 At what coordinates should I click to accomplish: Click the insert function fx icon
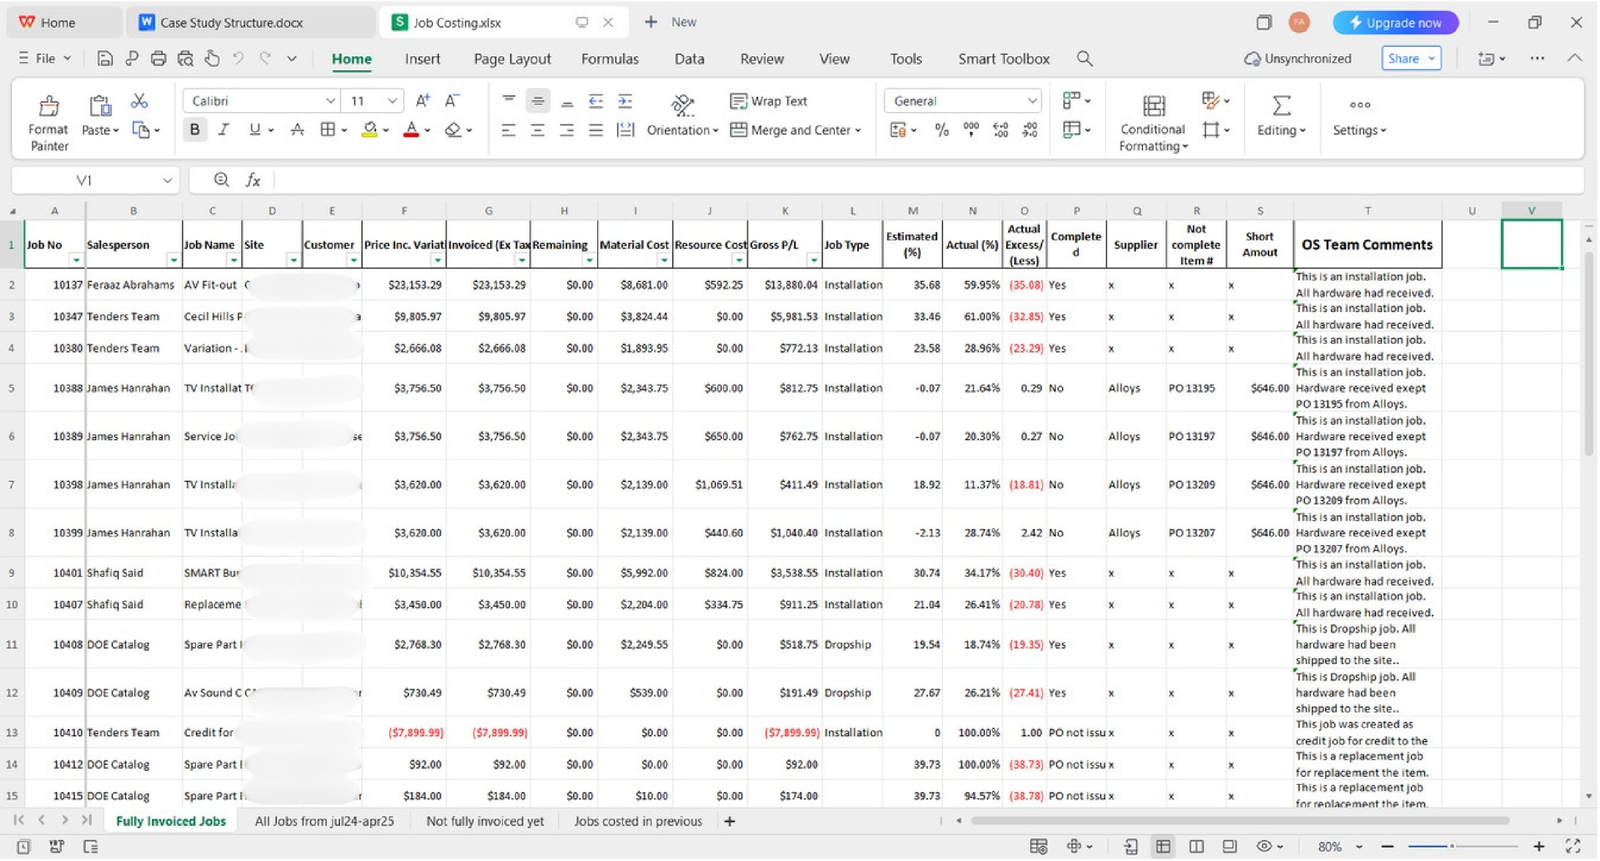click(x=253, y=180)
